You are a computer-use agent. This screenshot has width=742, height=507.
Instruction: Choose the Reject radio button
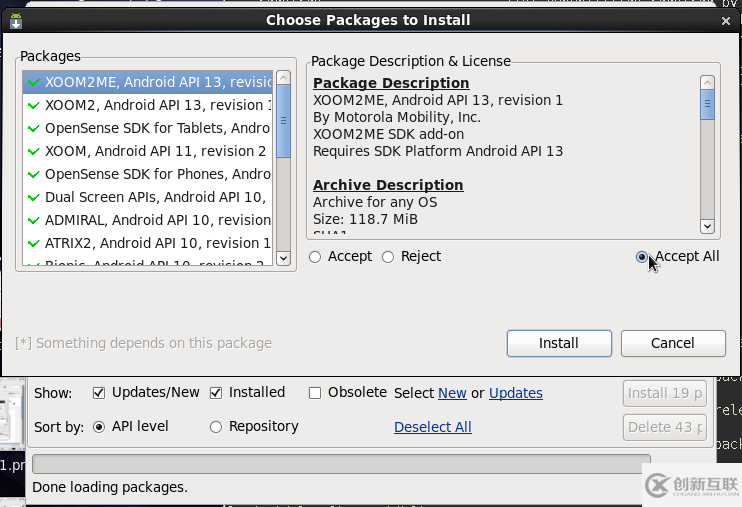(388, 257)
